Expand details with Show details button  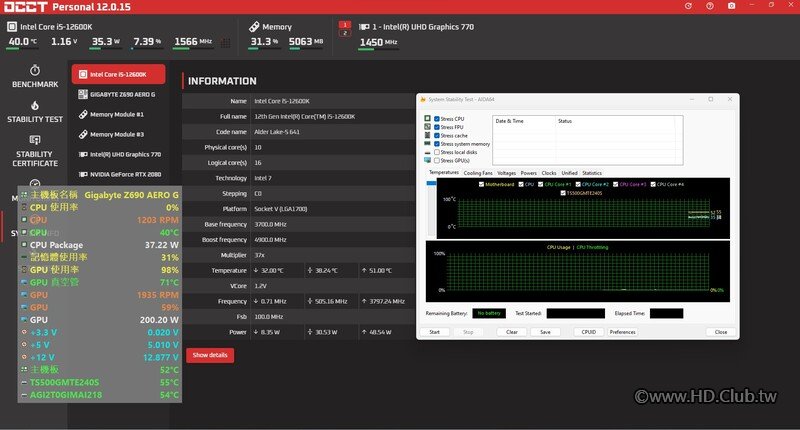click(x=210, y=355)
